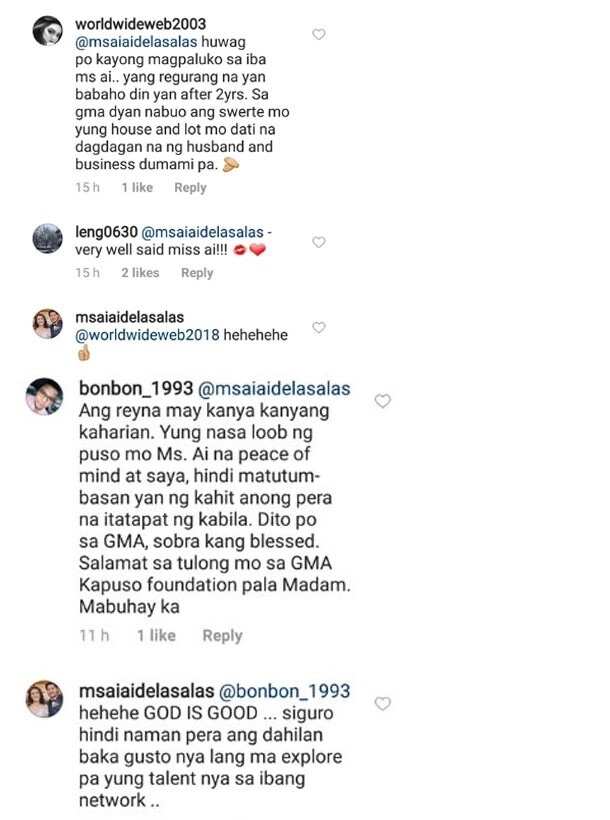
Task: Open worldwideweb2003's profile picture
Action: click(x=48, y=31)
